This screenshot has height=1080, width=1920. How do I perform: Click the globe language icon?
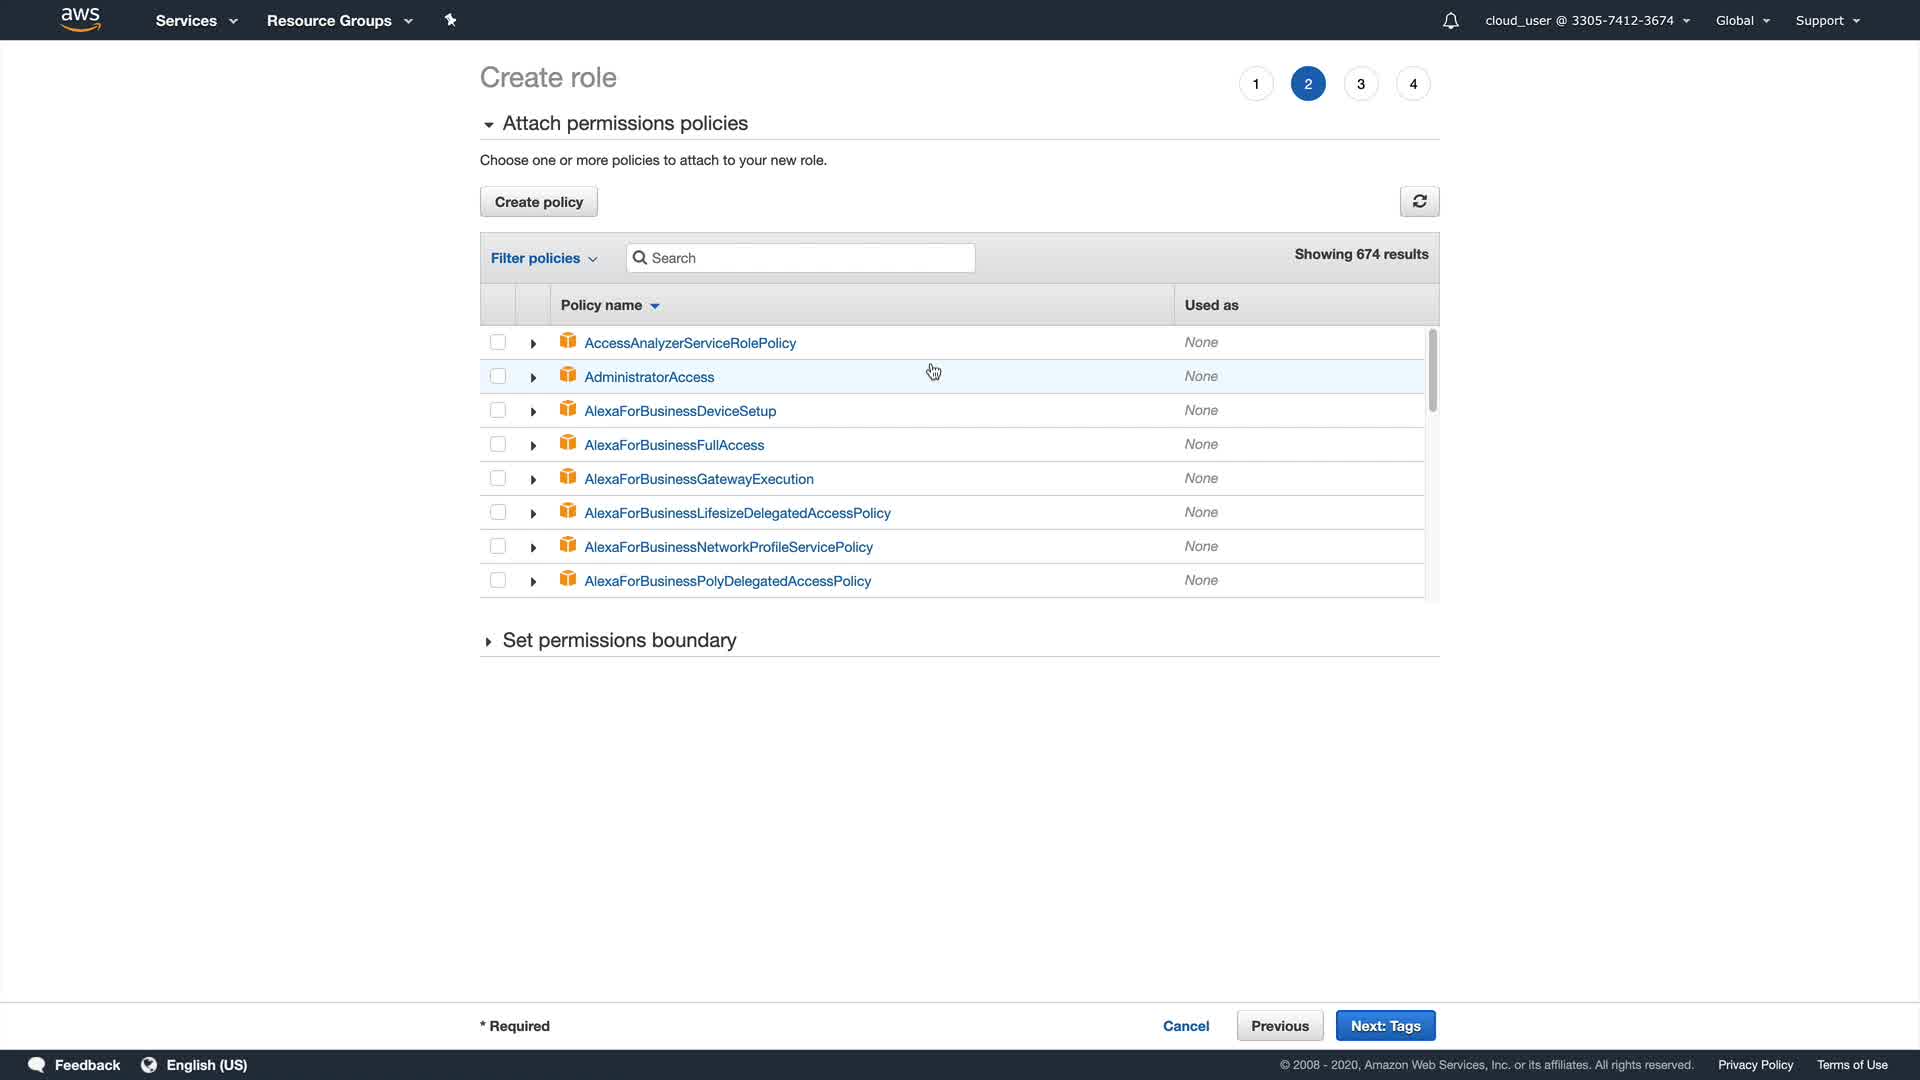(x=149, y=1064)
